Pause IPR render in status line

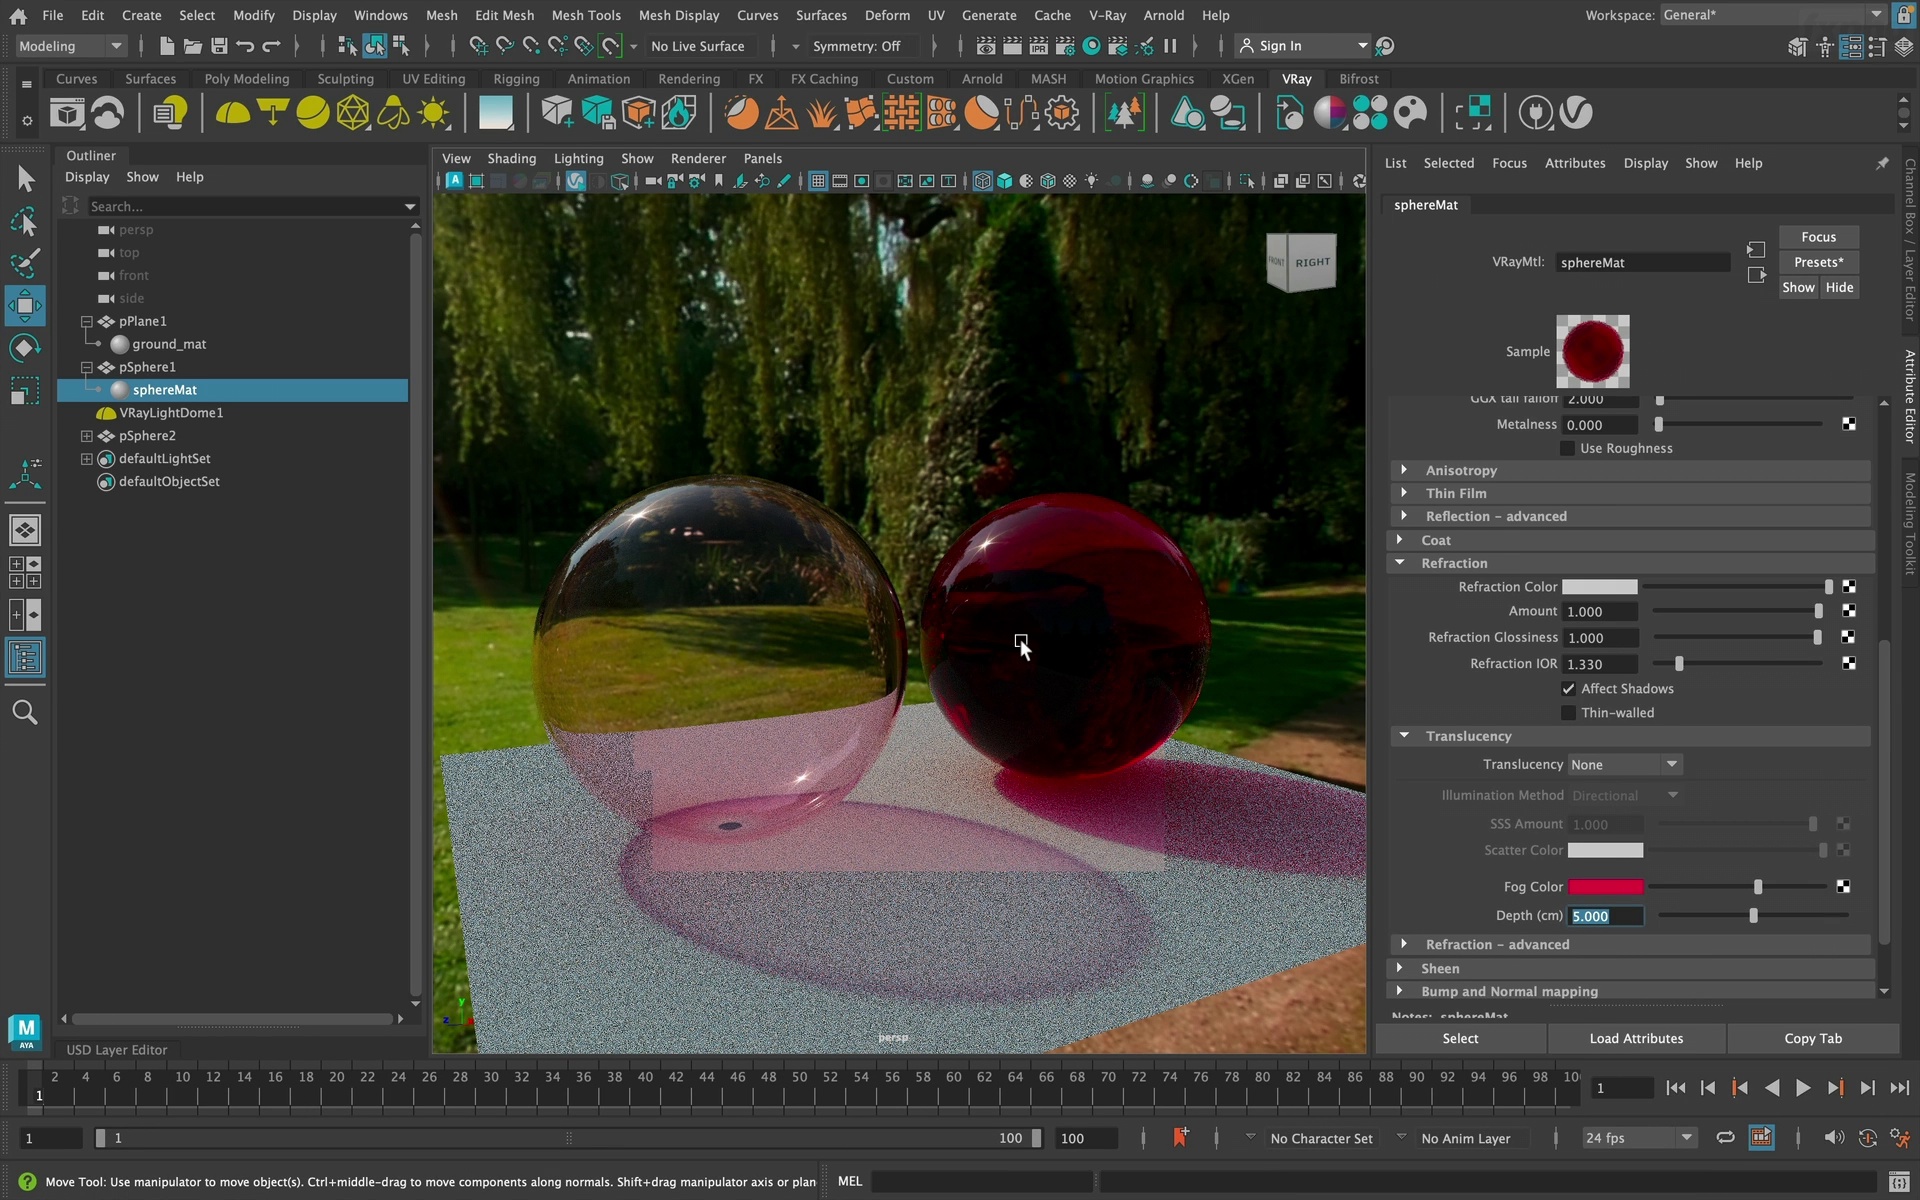[x=1170, y=46]
